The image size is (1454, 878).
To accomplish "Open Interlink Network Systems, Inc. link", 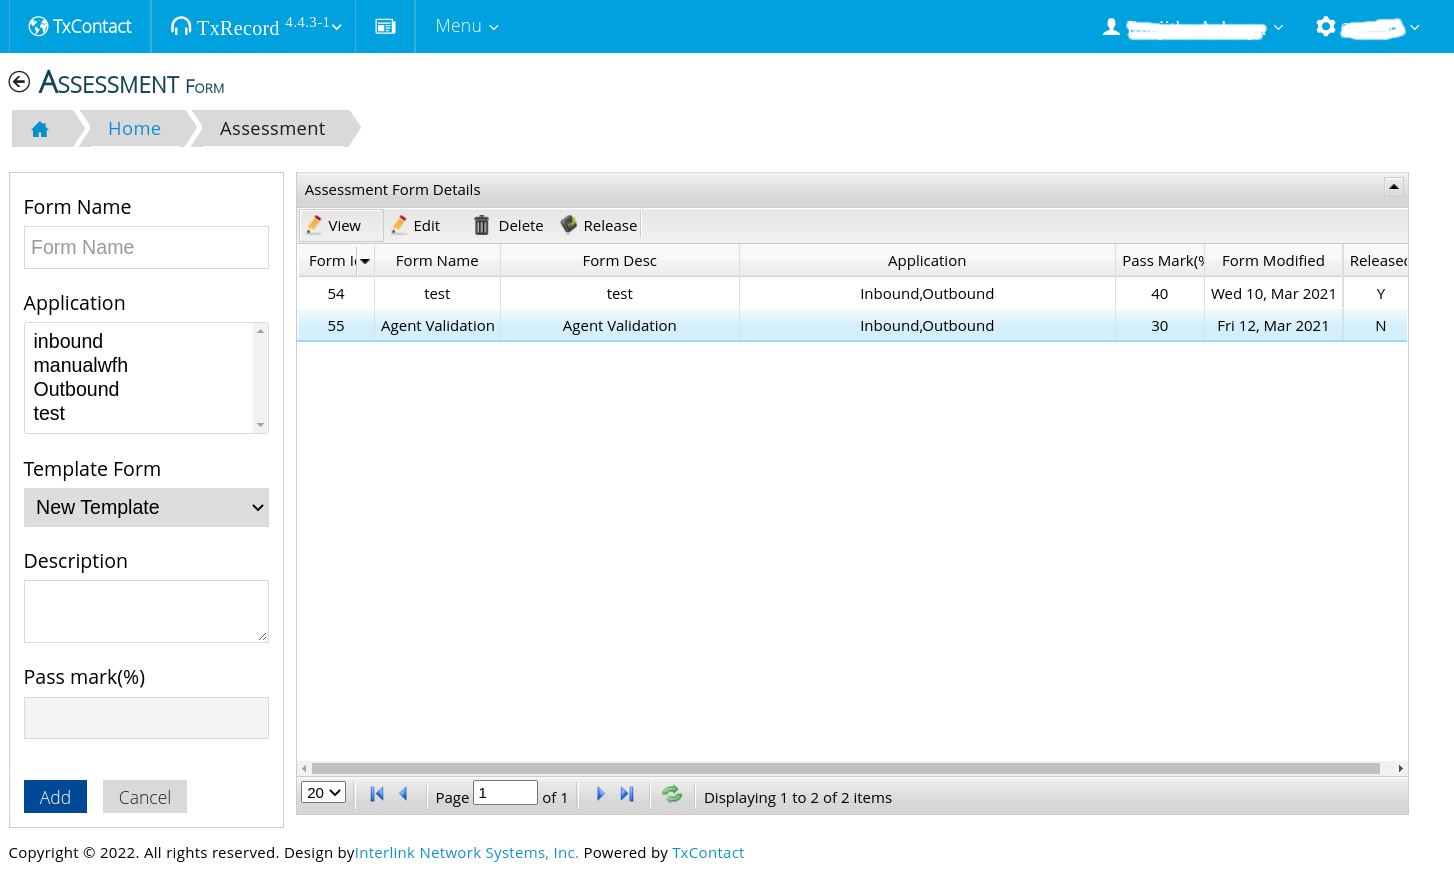I will (x=467, y=853).
